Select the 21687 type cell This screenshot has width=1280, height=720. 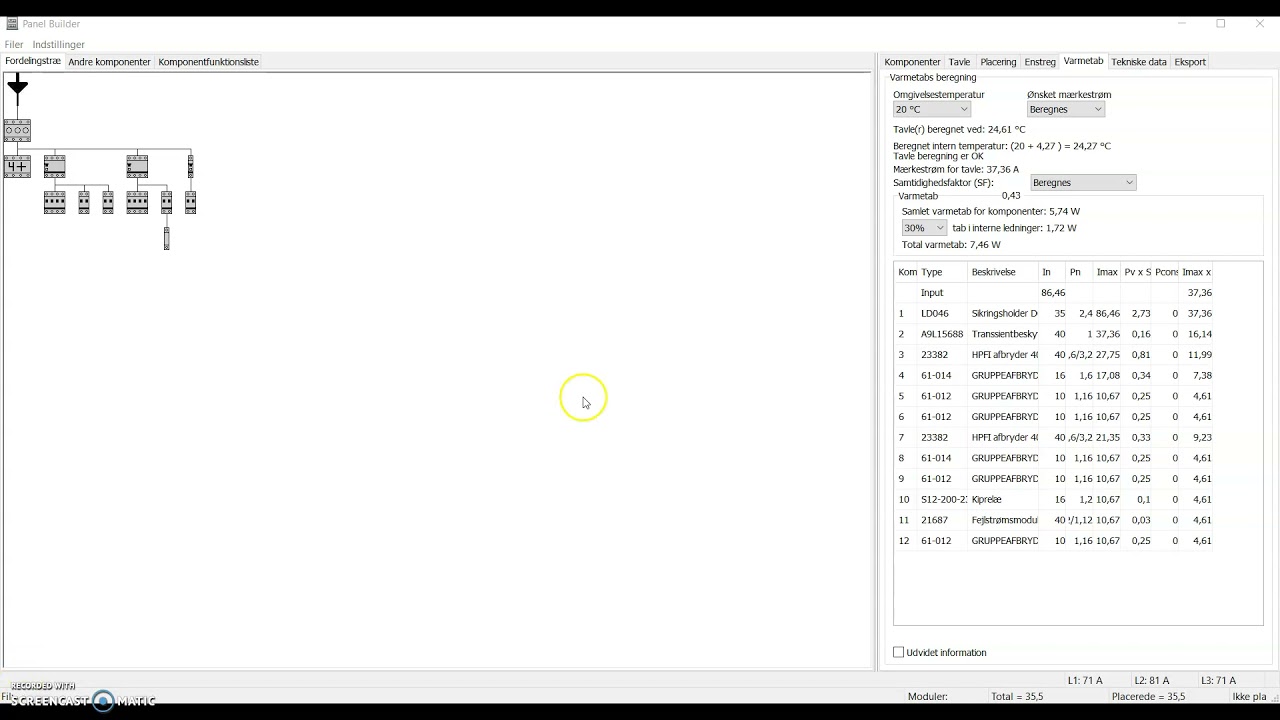click(942, 520)
